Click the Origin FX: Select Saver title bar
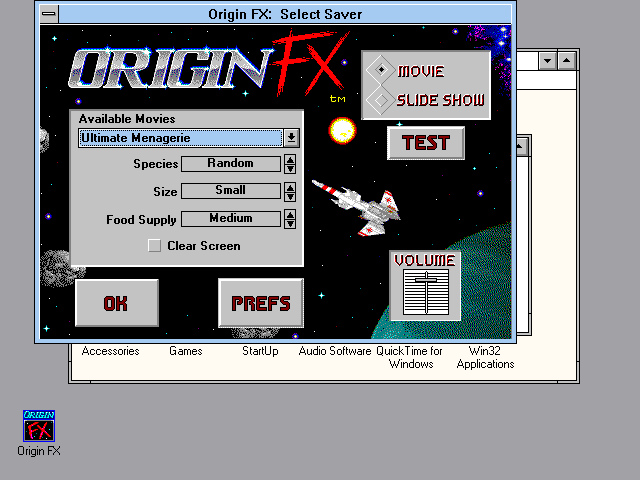640x480 pixels. click(x=285, y=14)
